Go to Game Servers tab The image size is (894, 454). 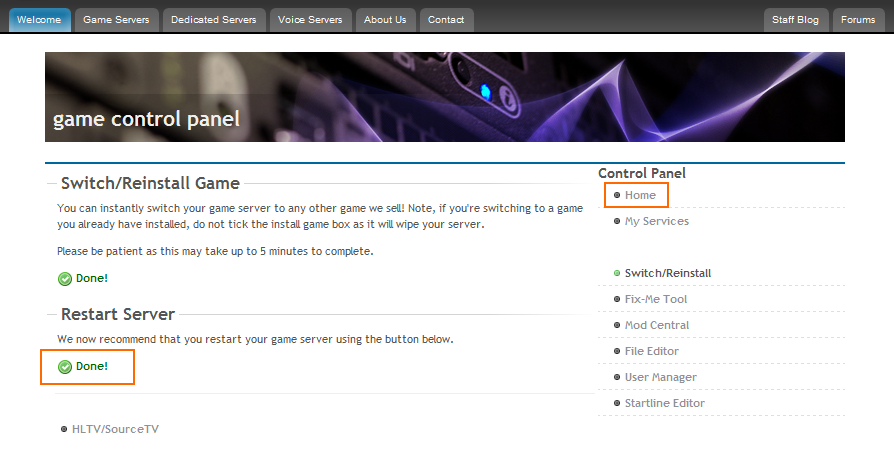pos(116,20)
